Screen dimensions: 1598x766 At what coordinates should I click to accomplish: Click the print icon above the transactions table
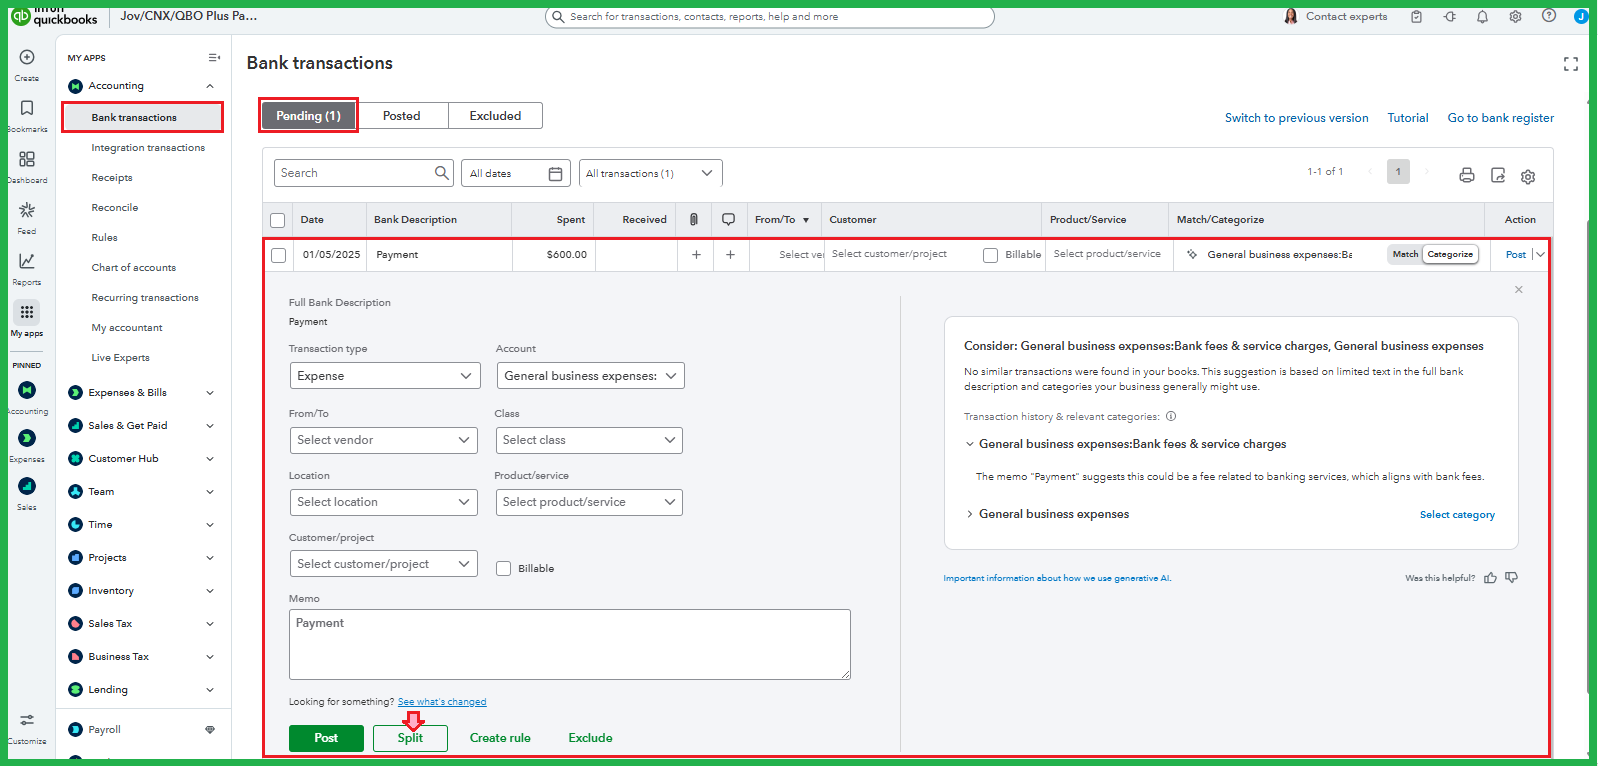tap(1466, 175)
